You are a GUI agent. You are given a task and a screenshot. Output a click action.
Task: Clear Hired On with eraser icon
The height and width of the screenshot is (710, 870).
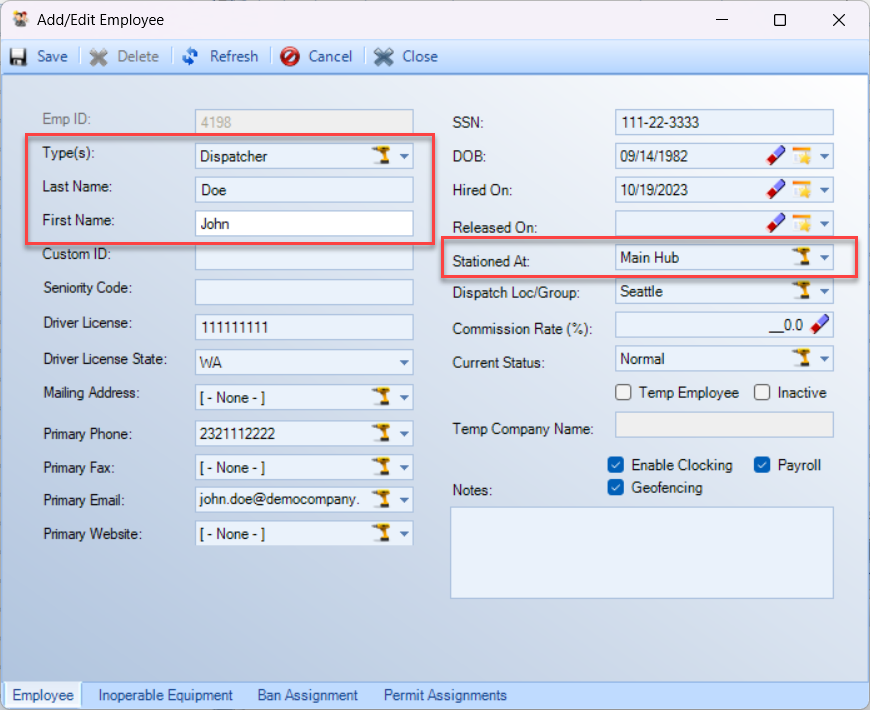point(776,190)
